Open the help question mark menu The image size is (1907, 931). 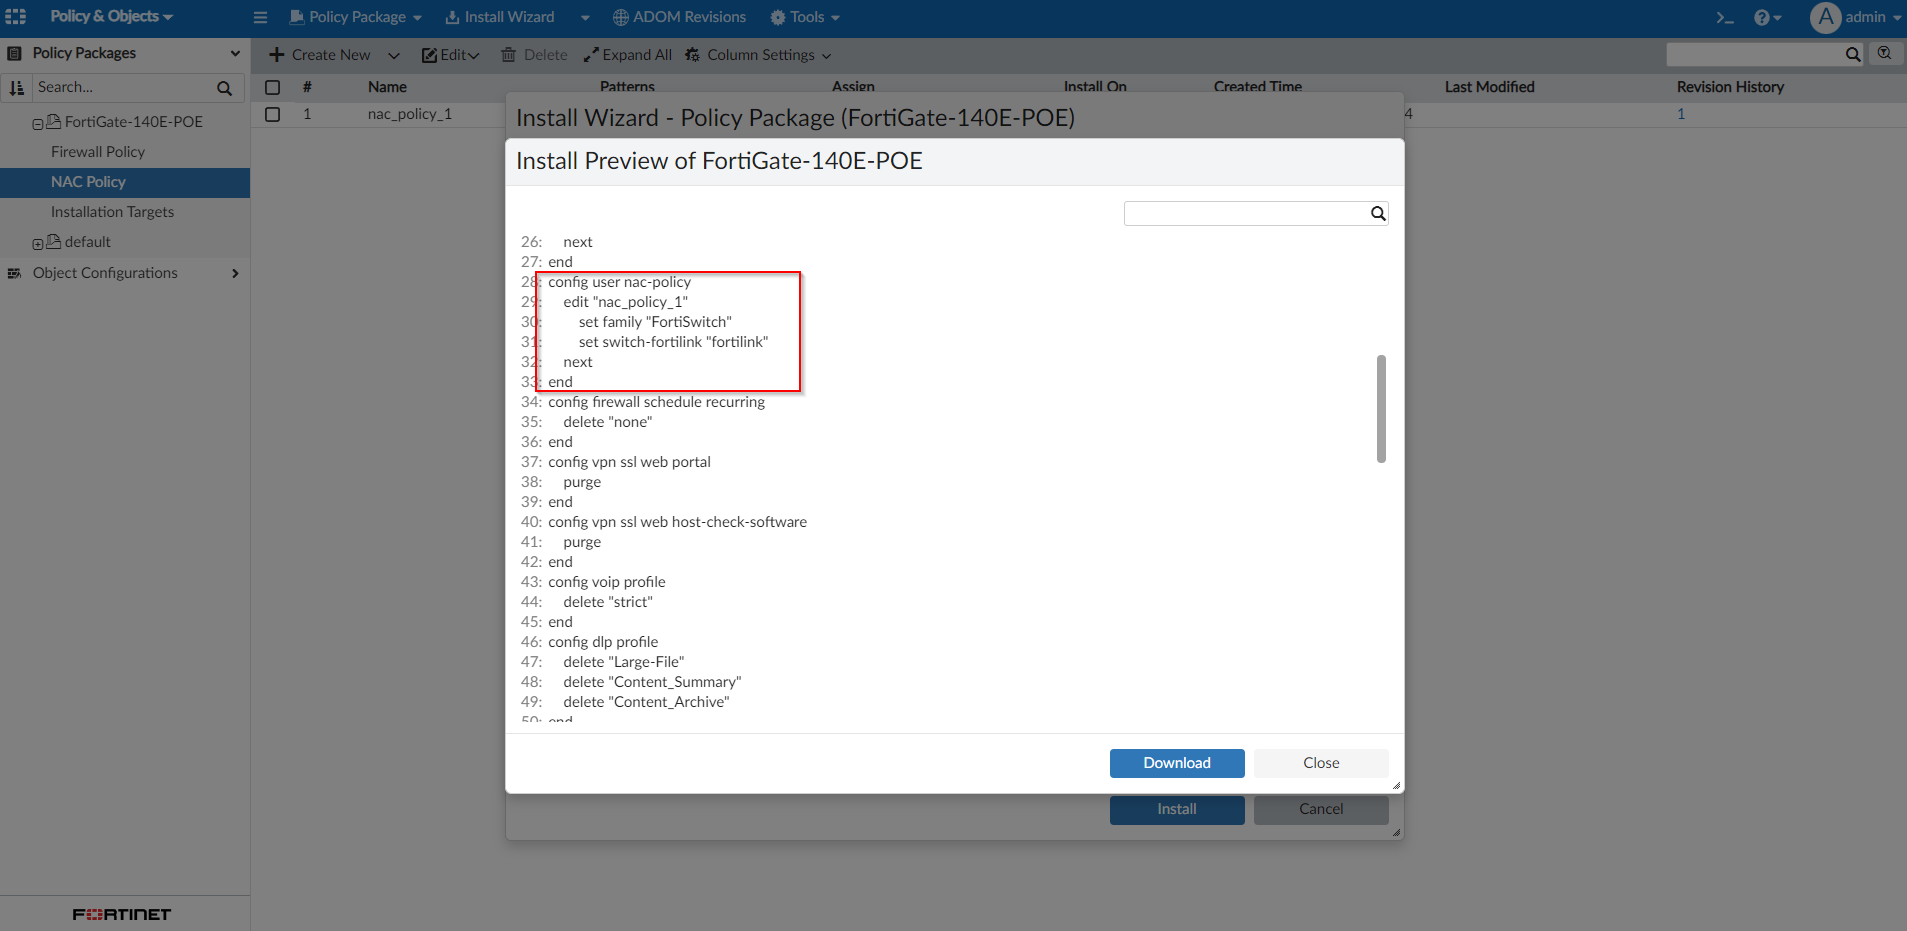[x=1767, y=17]
